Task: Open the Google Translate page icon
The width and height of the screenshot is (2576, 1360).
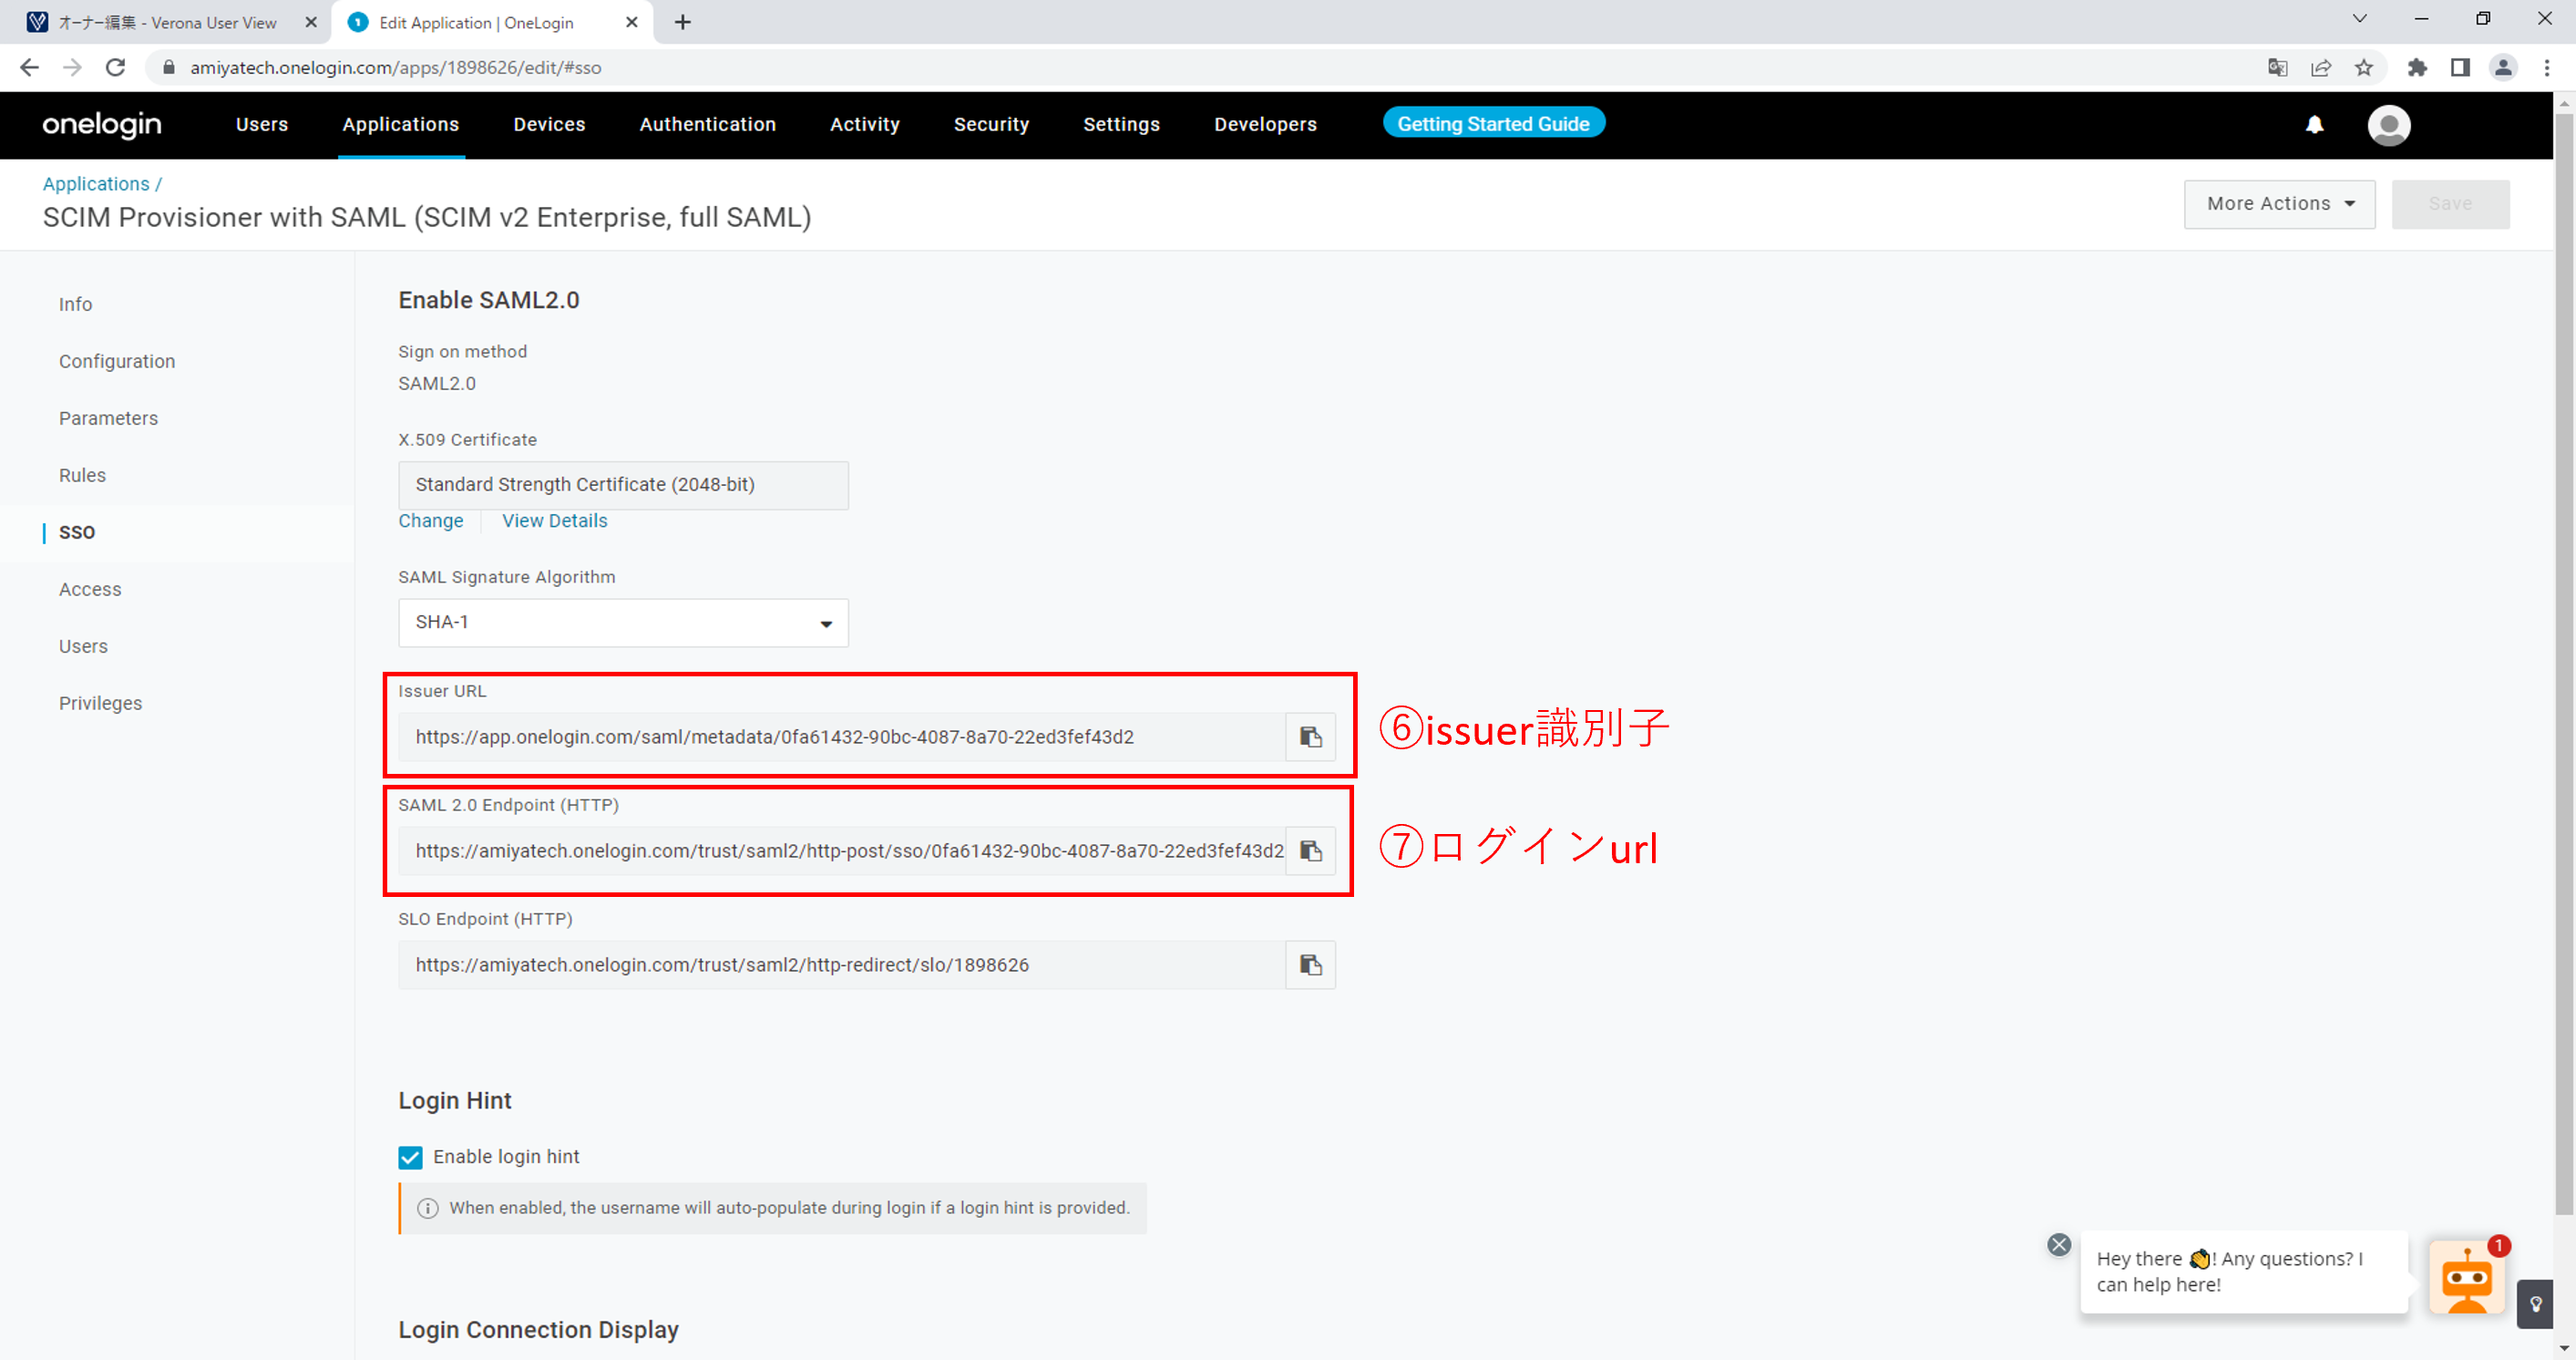Action: [x=2277, y=67]
